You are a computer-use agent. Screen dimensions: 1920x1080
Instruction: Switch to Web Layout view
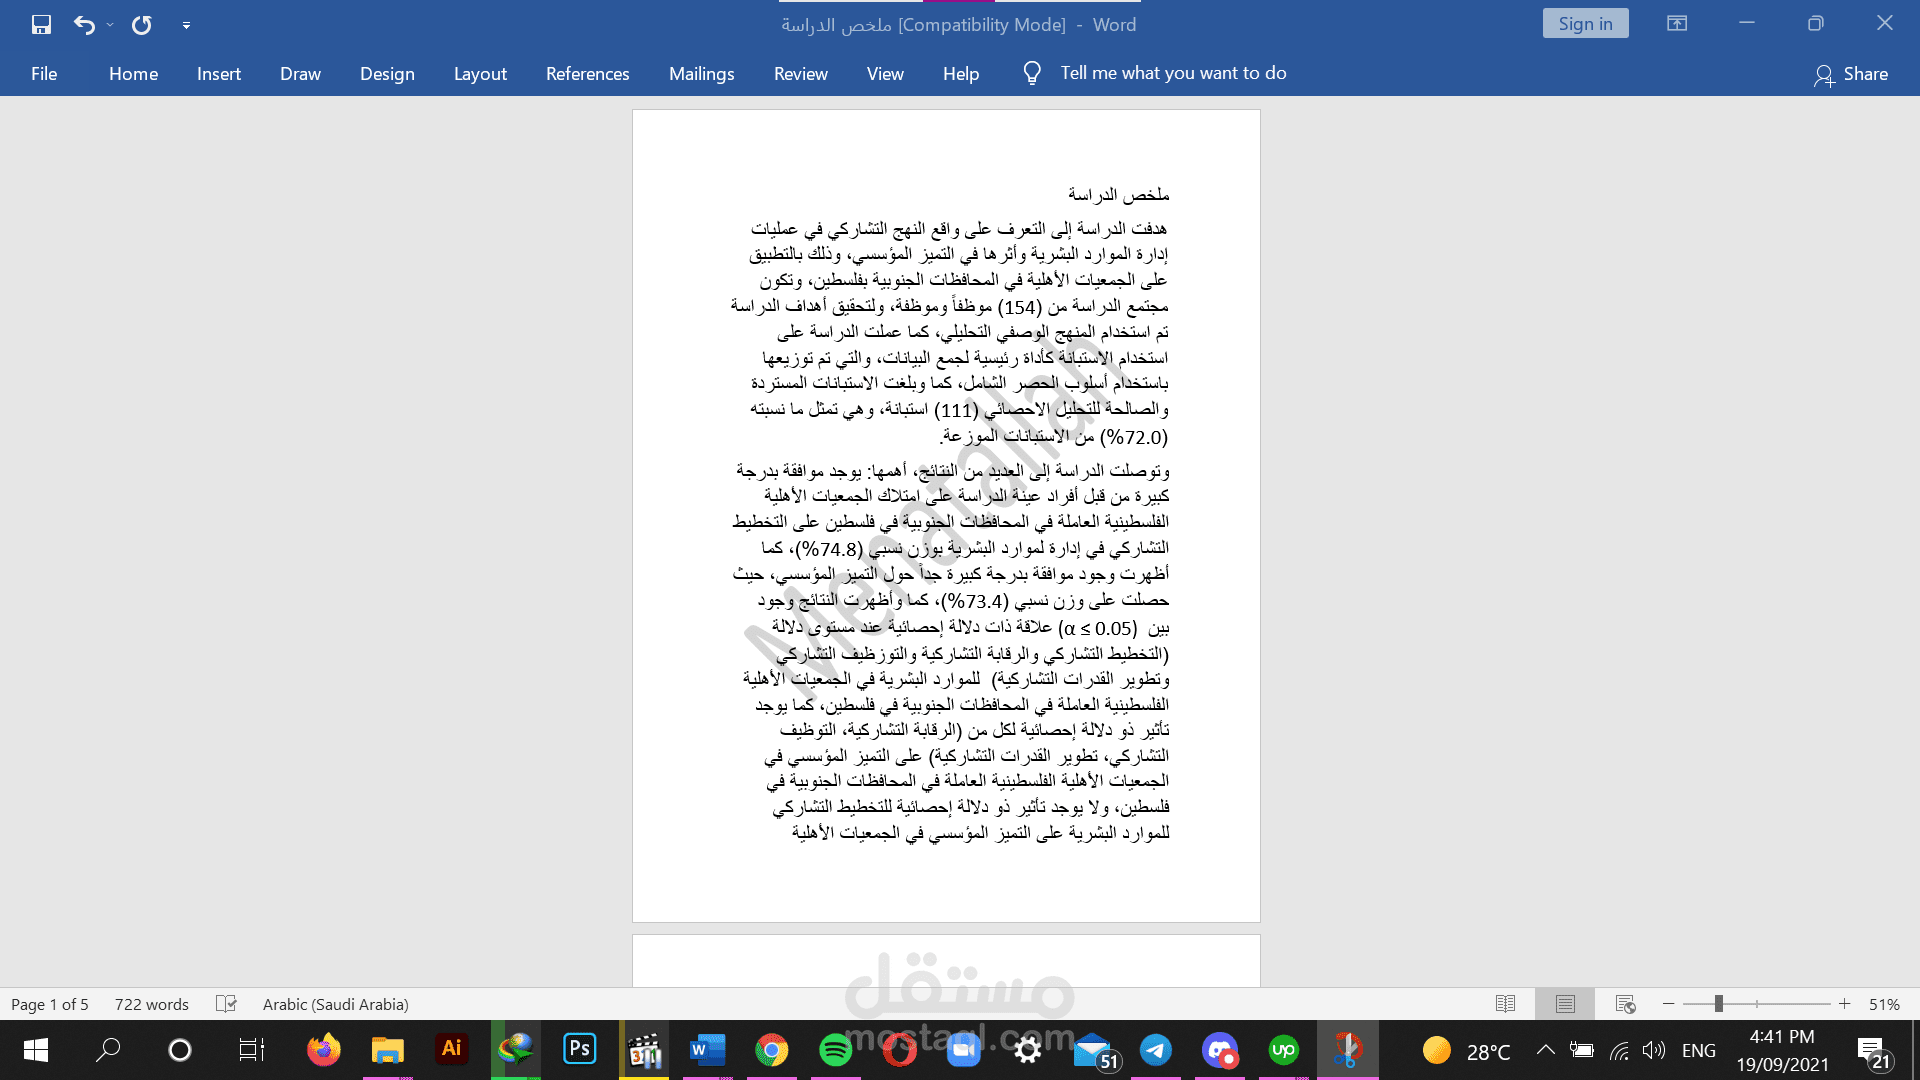(x=1625, y=1004)
